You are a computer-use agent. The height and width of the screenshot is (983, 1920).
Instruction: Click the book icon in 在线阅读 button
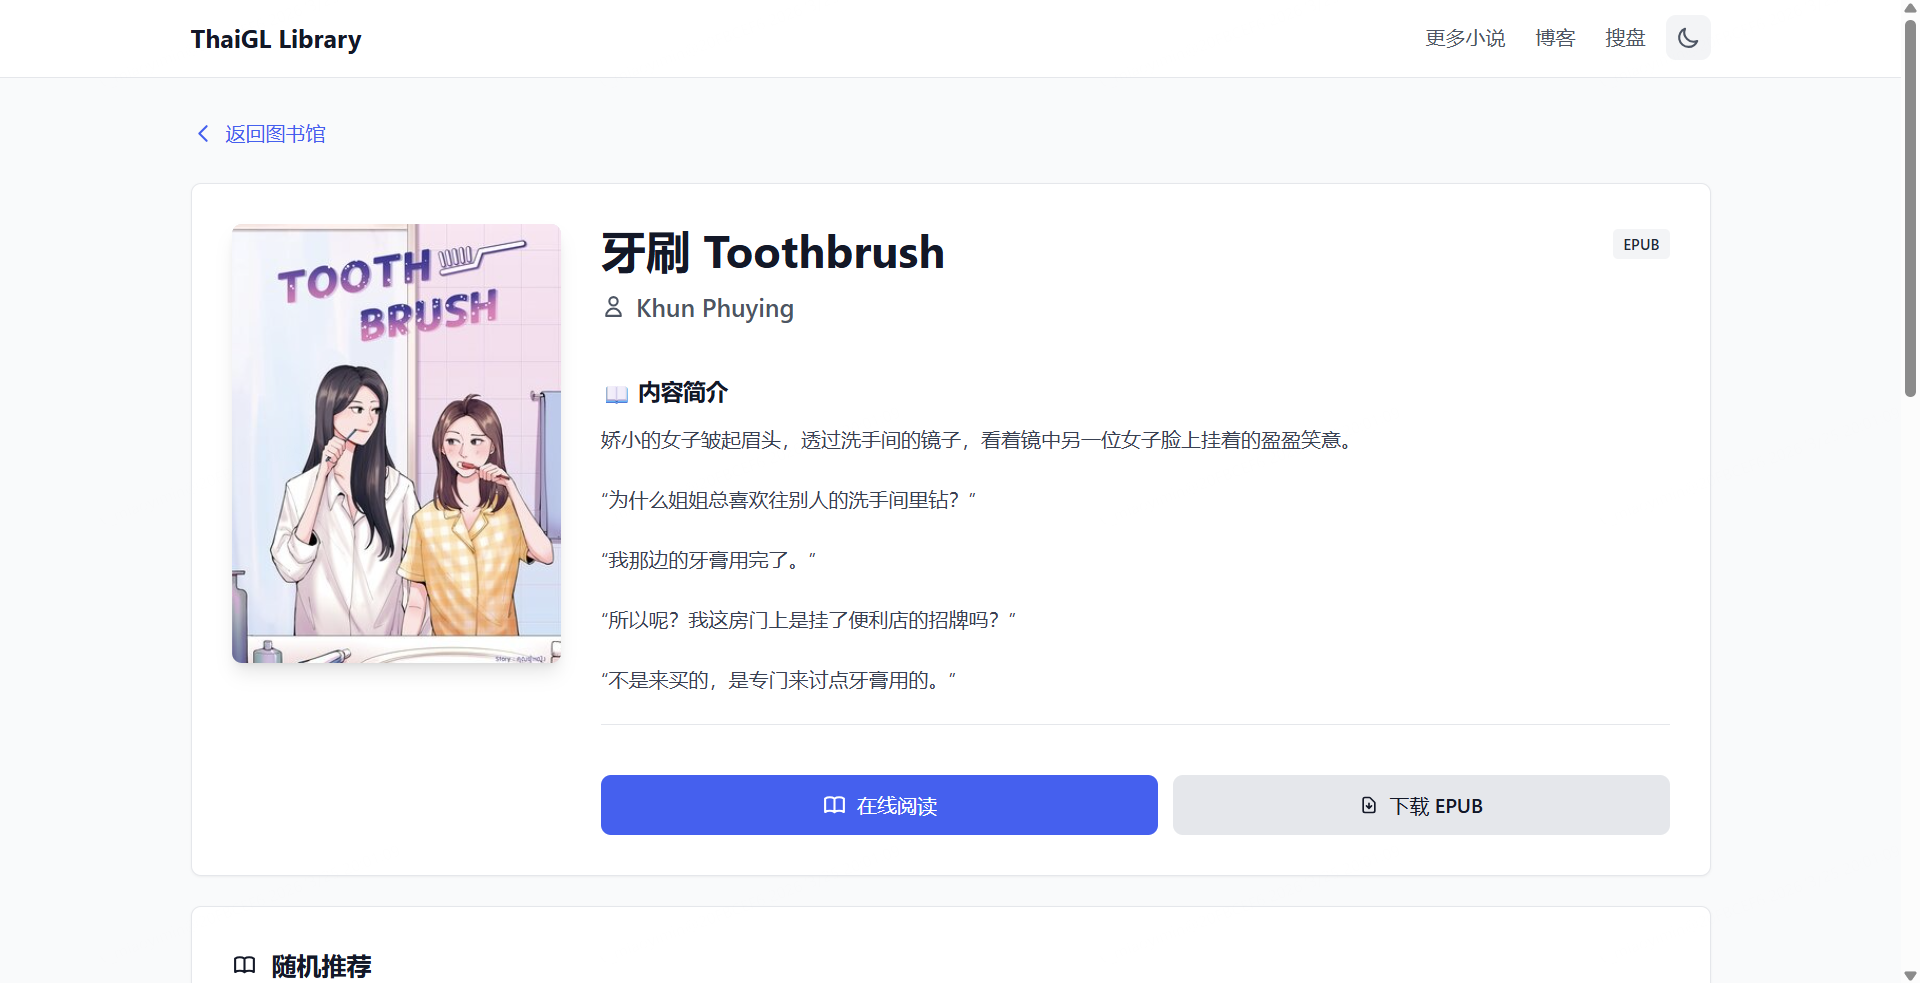coord(834,805)
